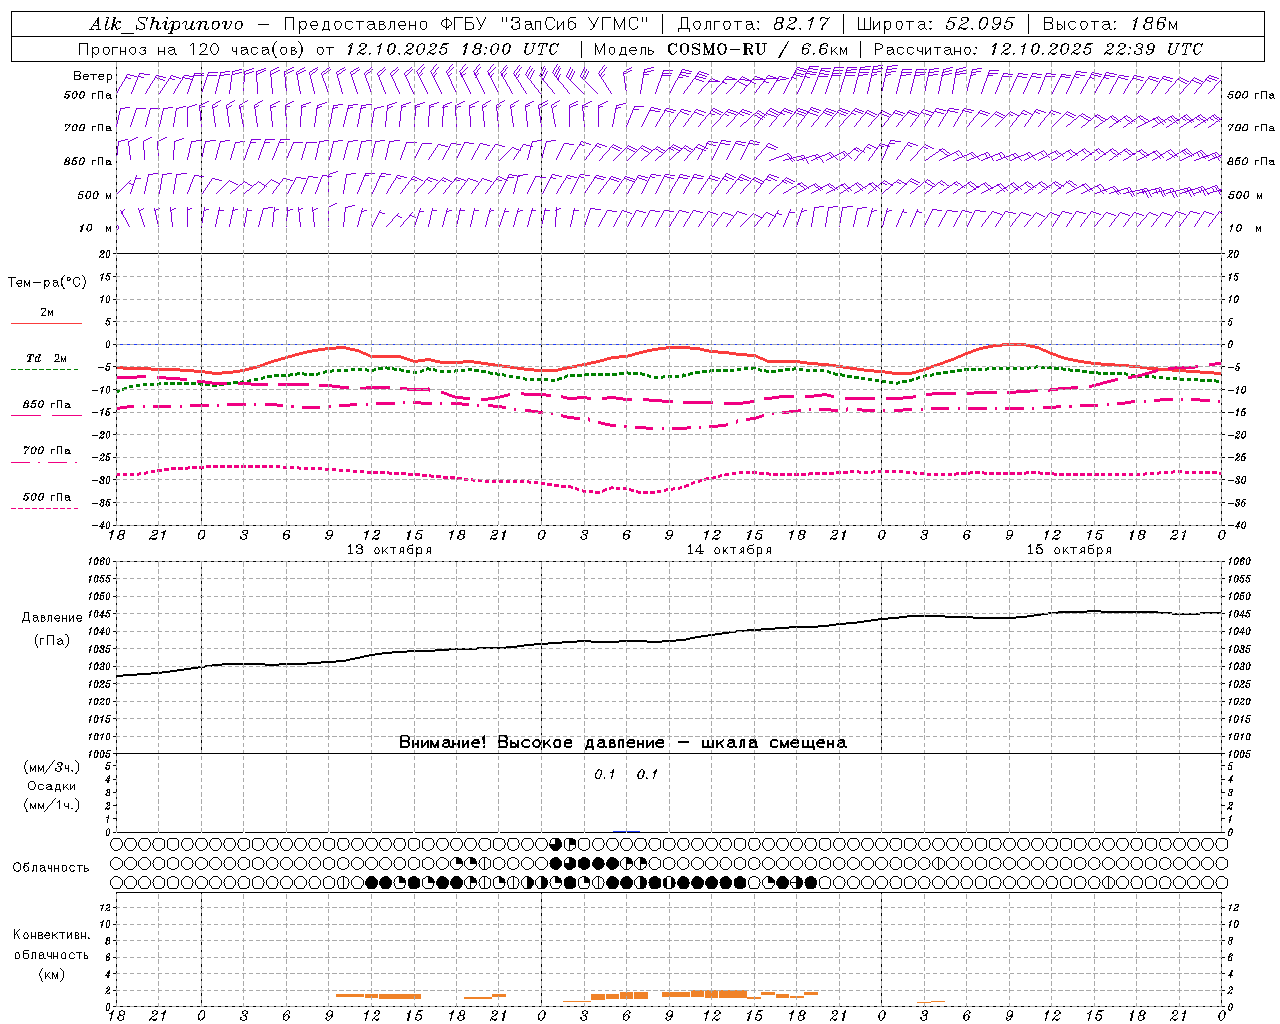The image size is (1280, 1024).
Task: Click the 'Ветер' wind section label
Action: point(92,76)
